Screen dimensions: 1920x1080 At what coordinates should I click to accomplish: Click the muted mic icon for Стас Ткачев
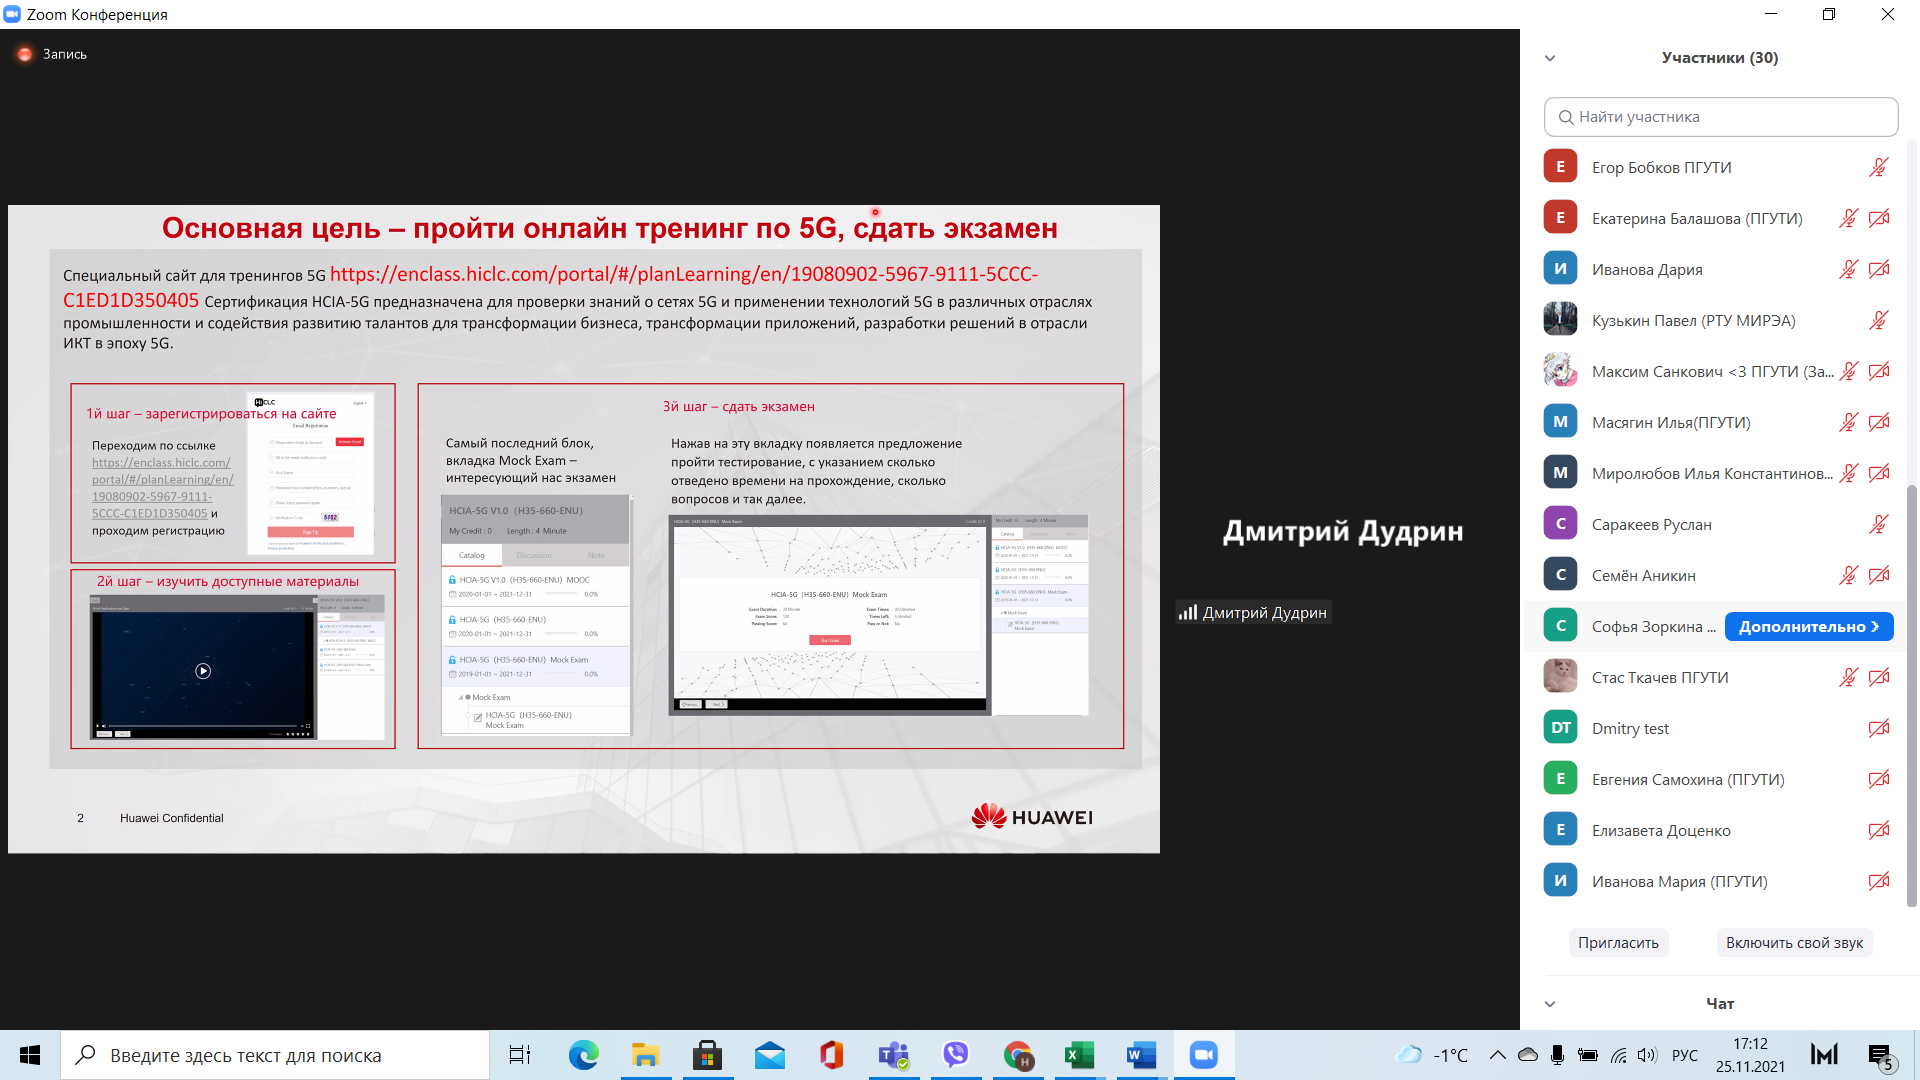coord(1849,677)
